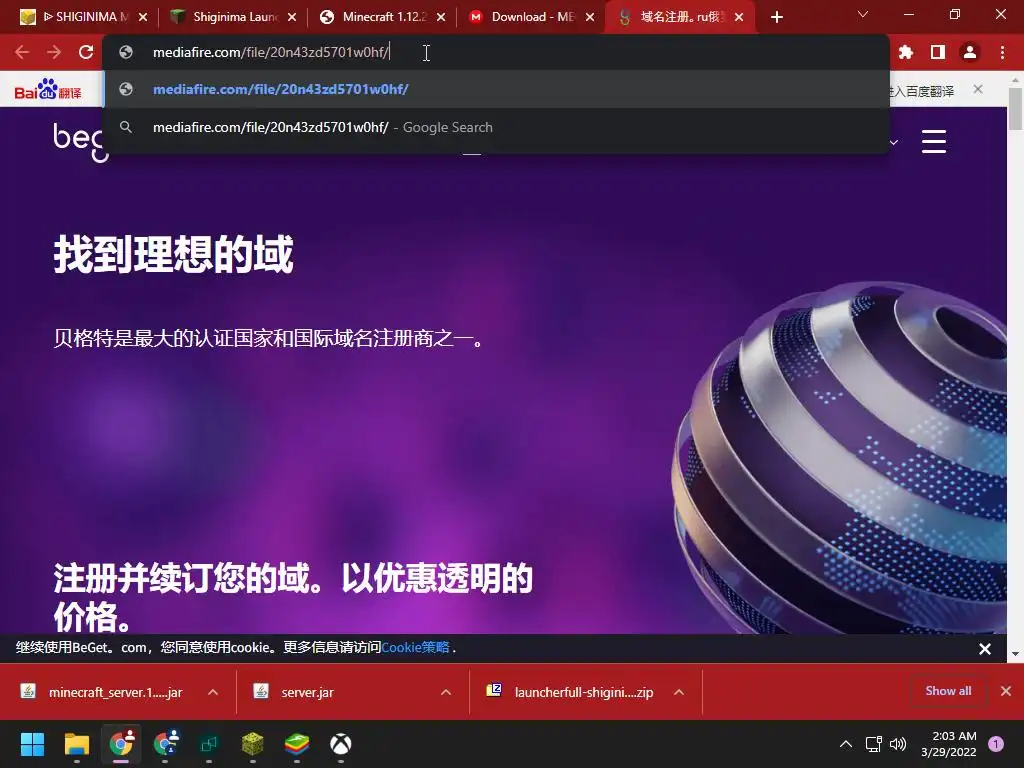This screenshot has width=1024, height=768.
Task: Show hidden system tray icons
Action: click(846, 744)
